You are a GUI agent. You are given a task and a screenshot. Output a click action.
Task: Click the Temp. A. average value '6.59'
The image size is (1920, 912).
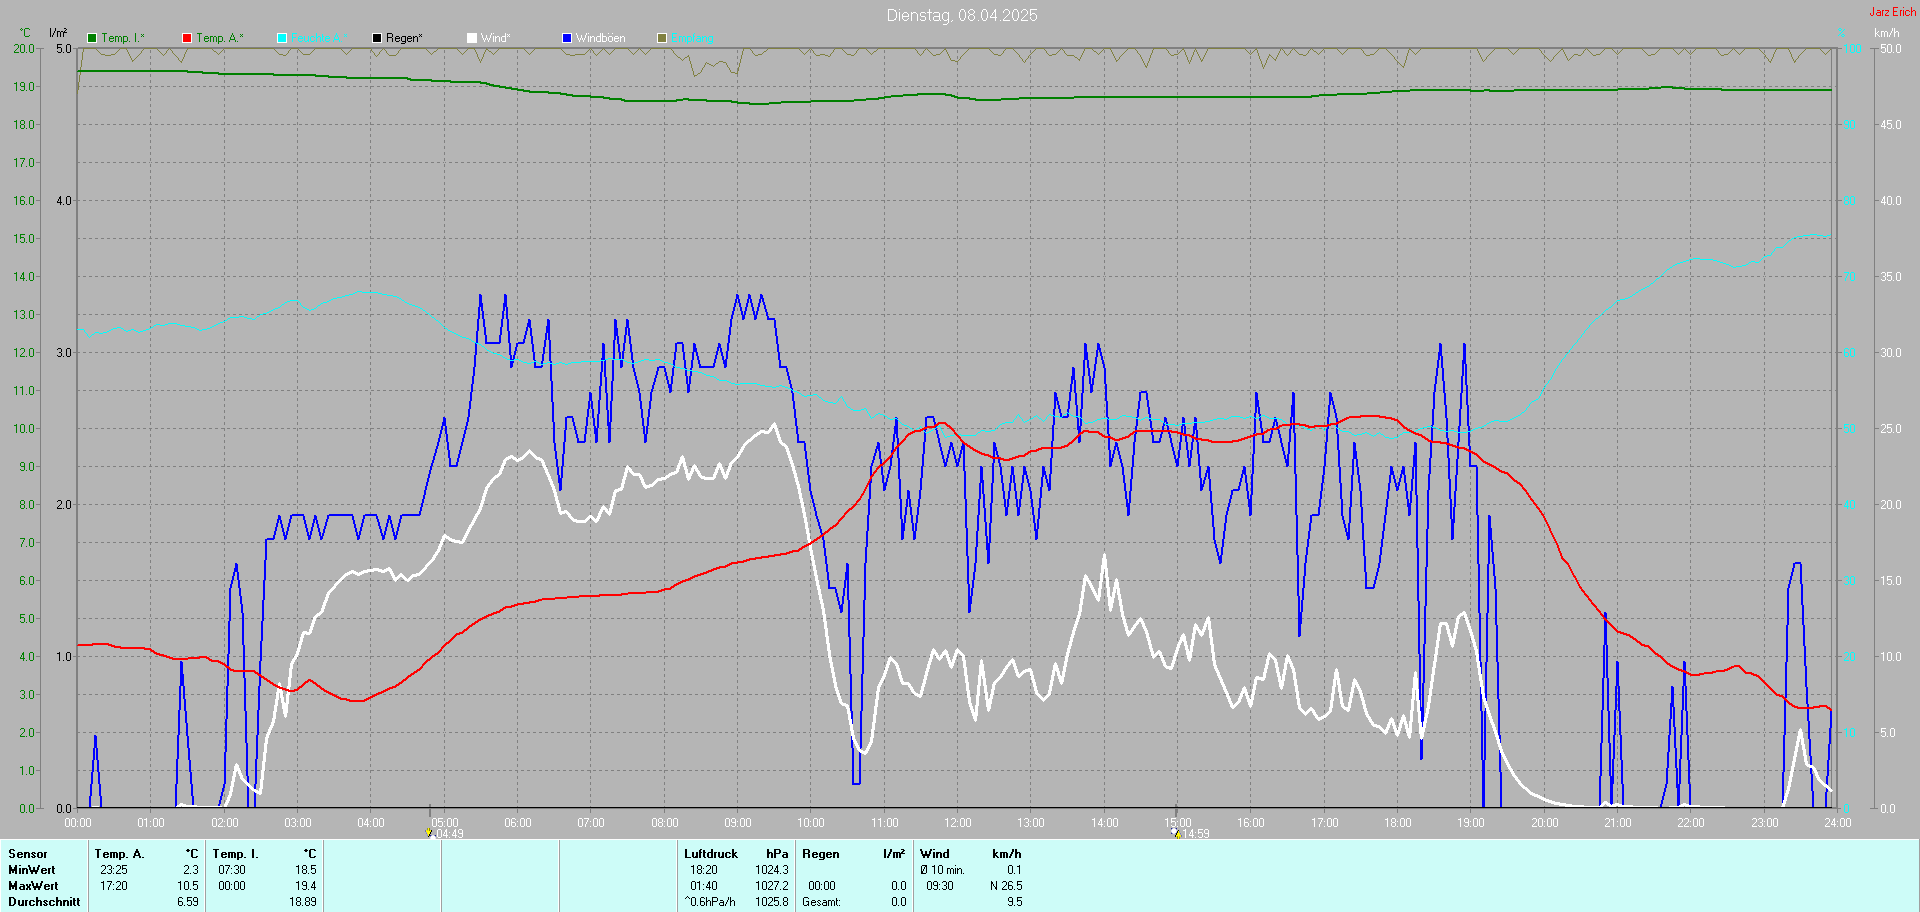[x=188, y=902]
